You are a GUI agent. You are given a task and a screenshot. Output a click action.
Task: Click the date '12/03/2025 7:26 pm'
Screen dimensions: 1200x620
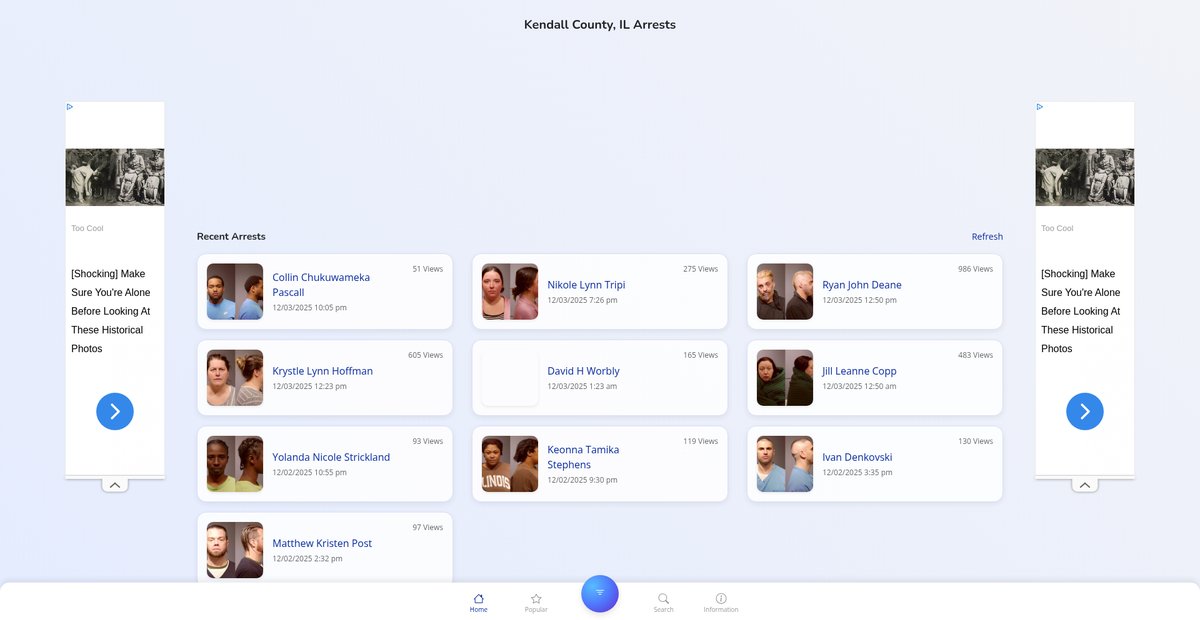click(583, 300)
